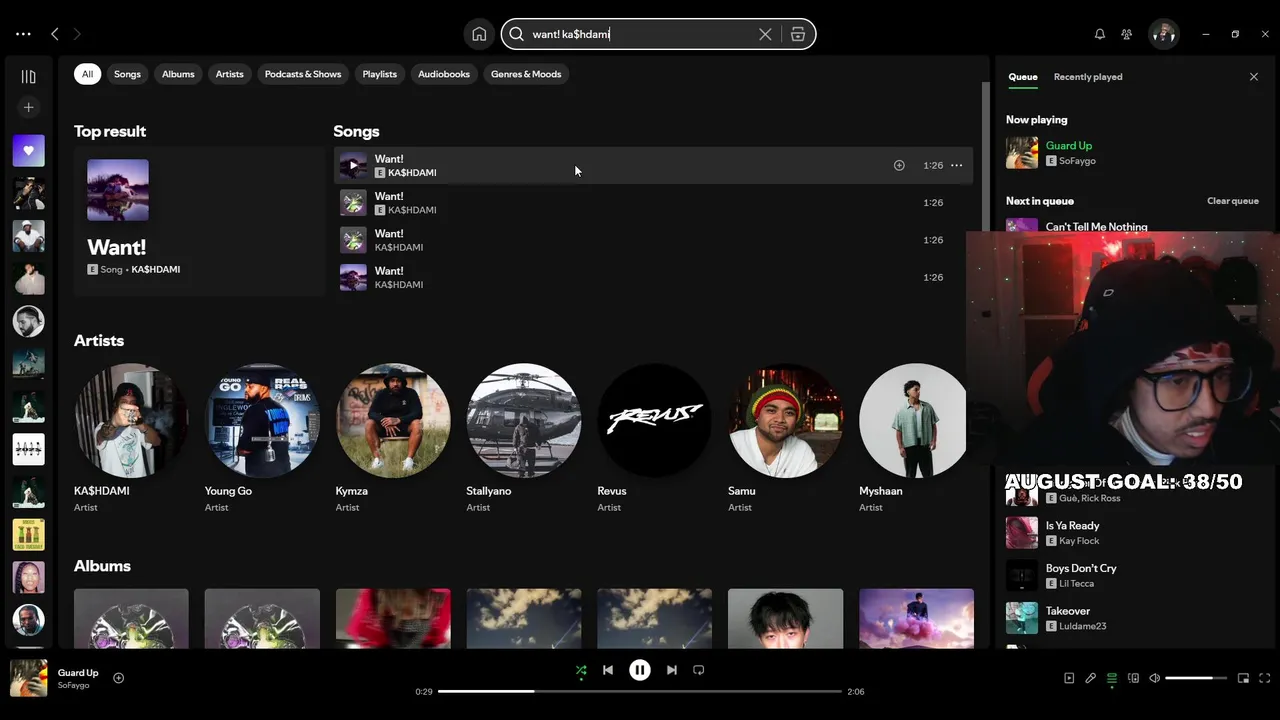
Task: Toggle shuffle playback
Action: click(581, 670)
